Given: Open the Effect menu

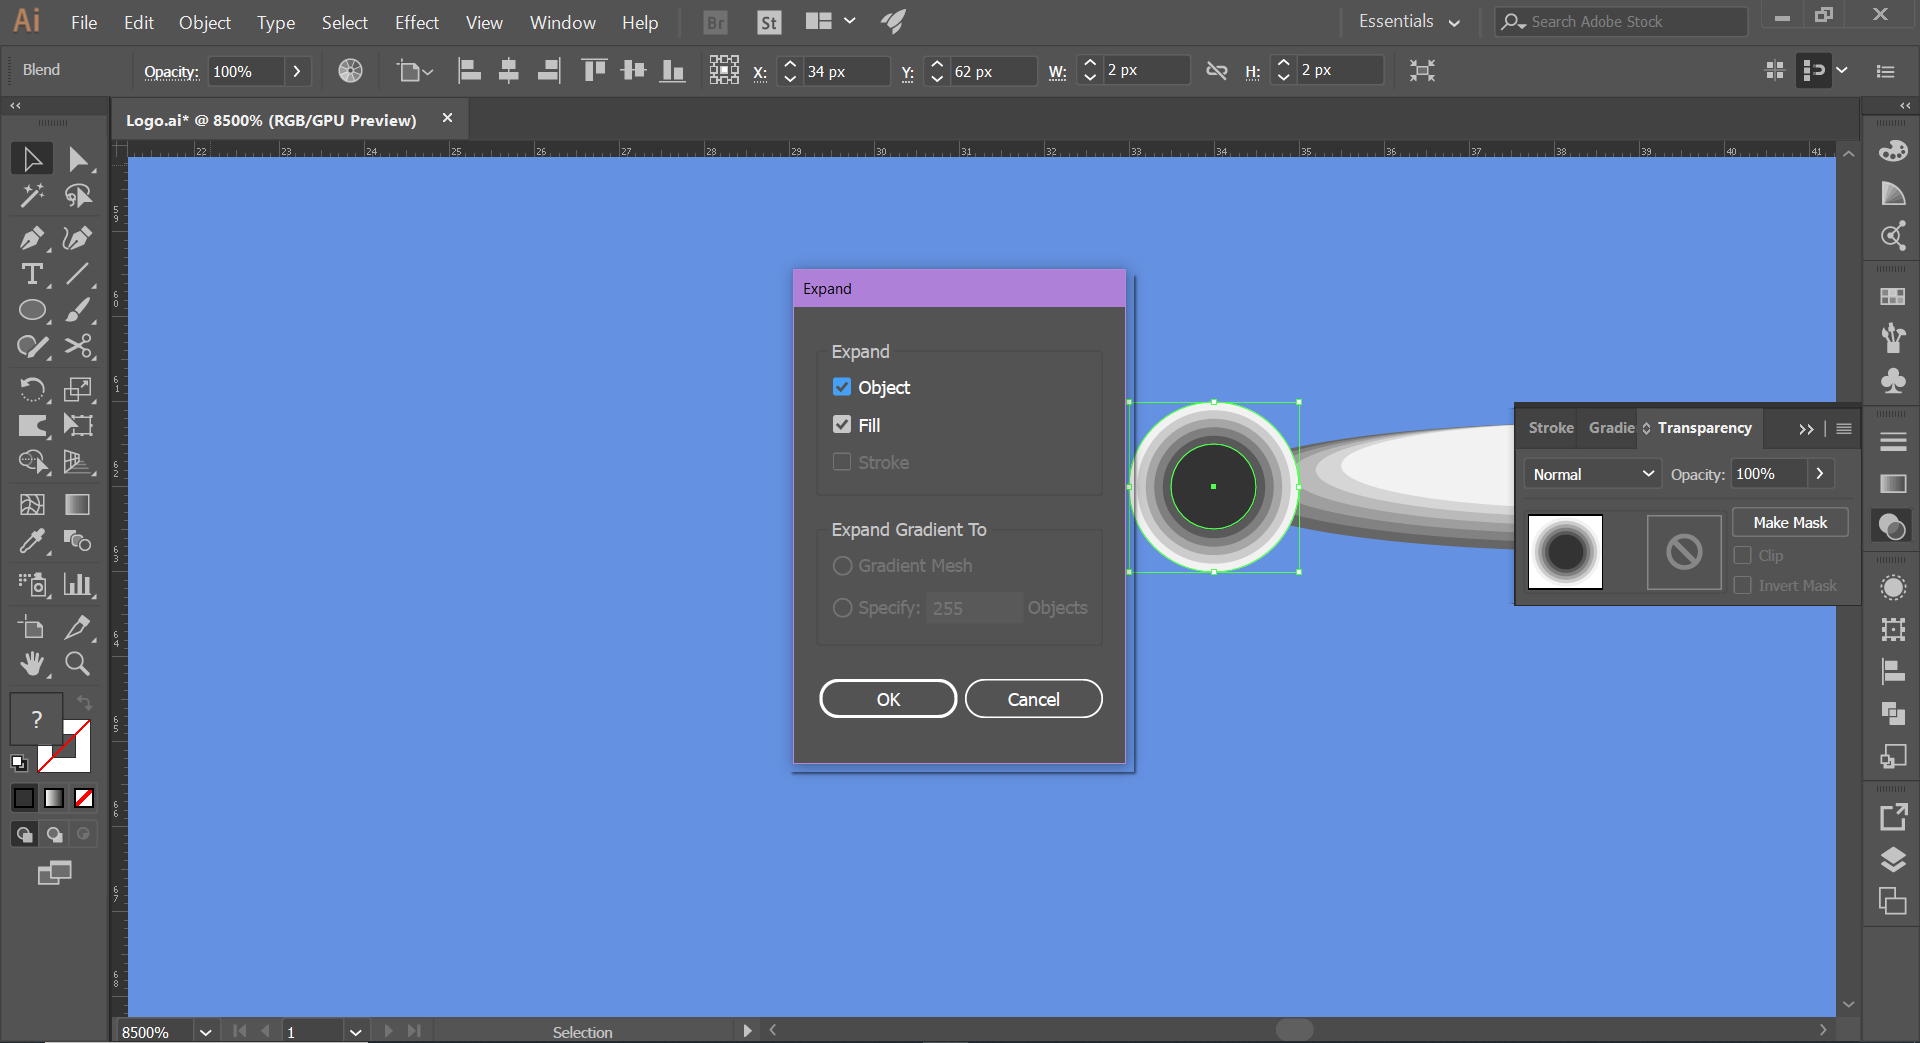Looking at the screenshot, I should [x=417, y=22].
